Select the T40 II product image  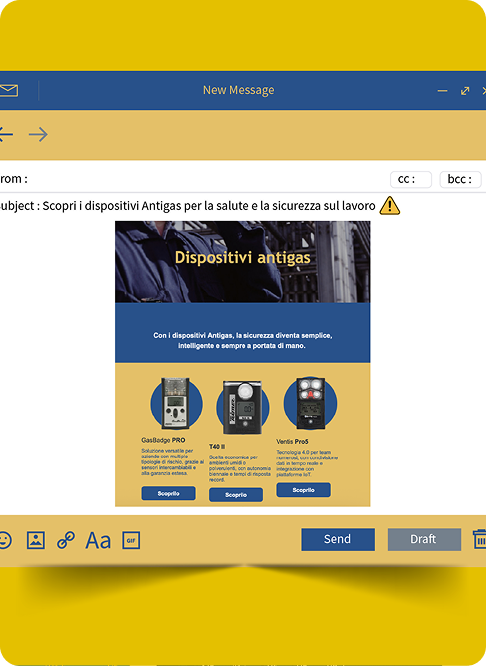[243, 407]
